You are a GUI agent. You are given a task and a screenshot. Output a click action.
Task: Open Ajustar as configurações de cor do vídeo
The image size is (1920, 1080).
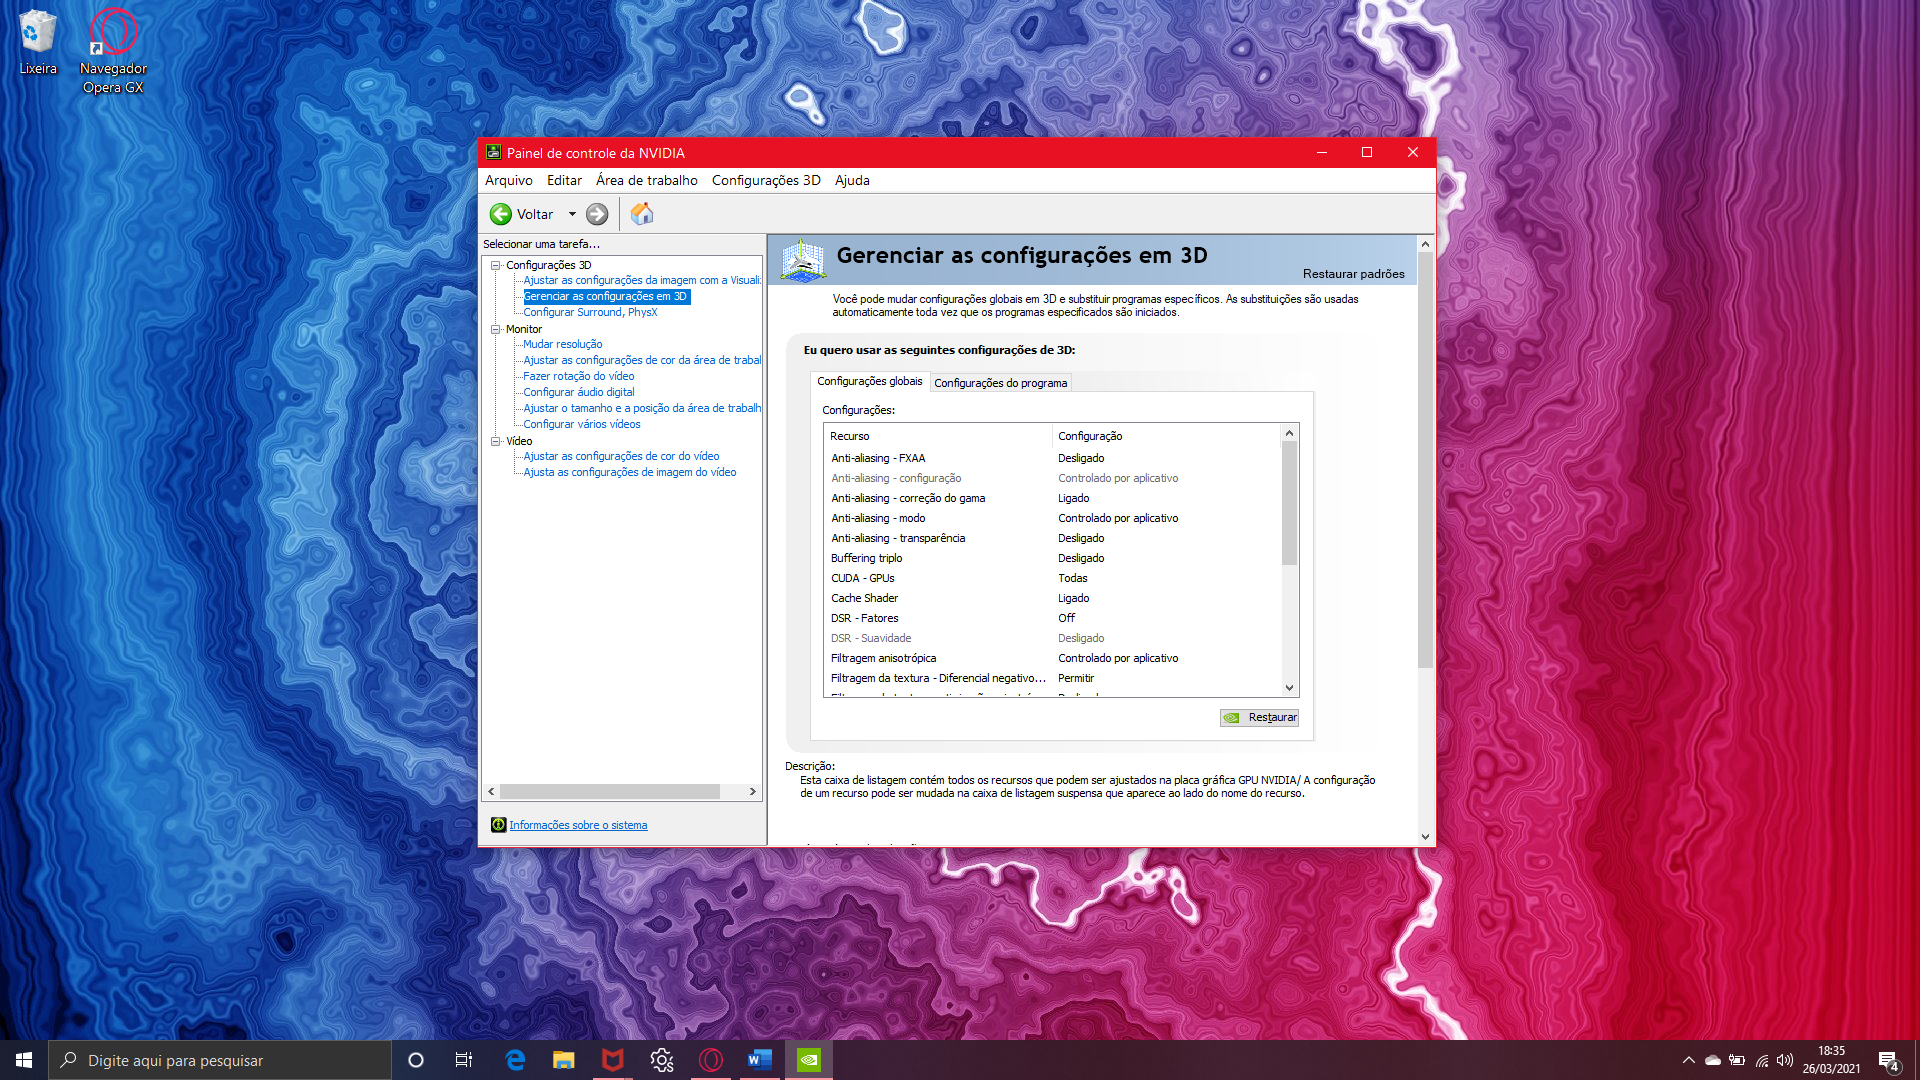(621, 456)
